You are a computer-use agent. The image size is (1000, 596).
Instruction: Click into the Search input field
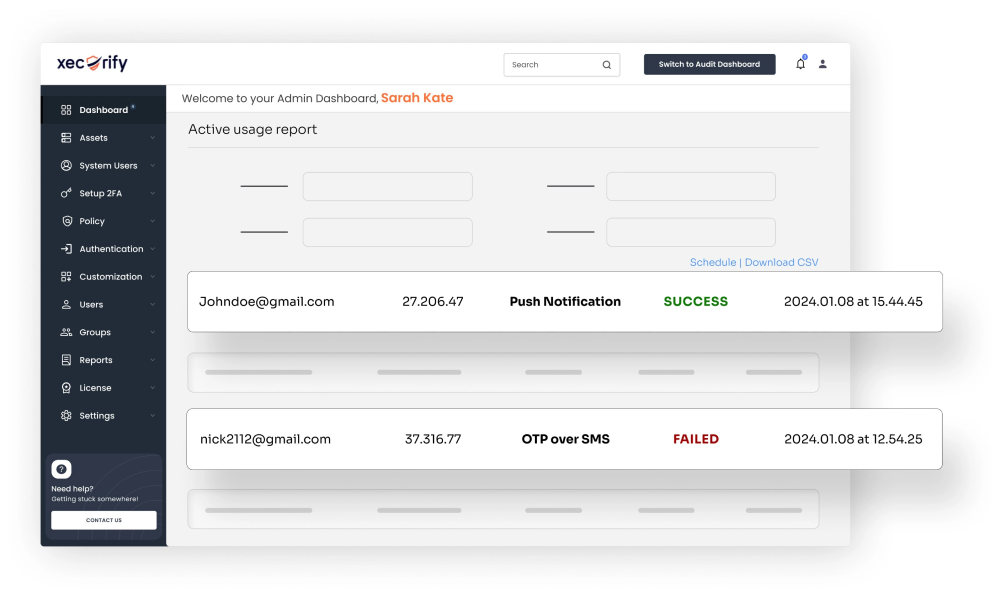pyautogui.click(x=552, y=65)
